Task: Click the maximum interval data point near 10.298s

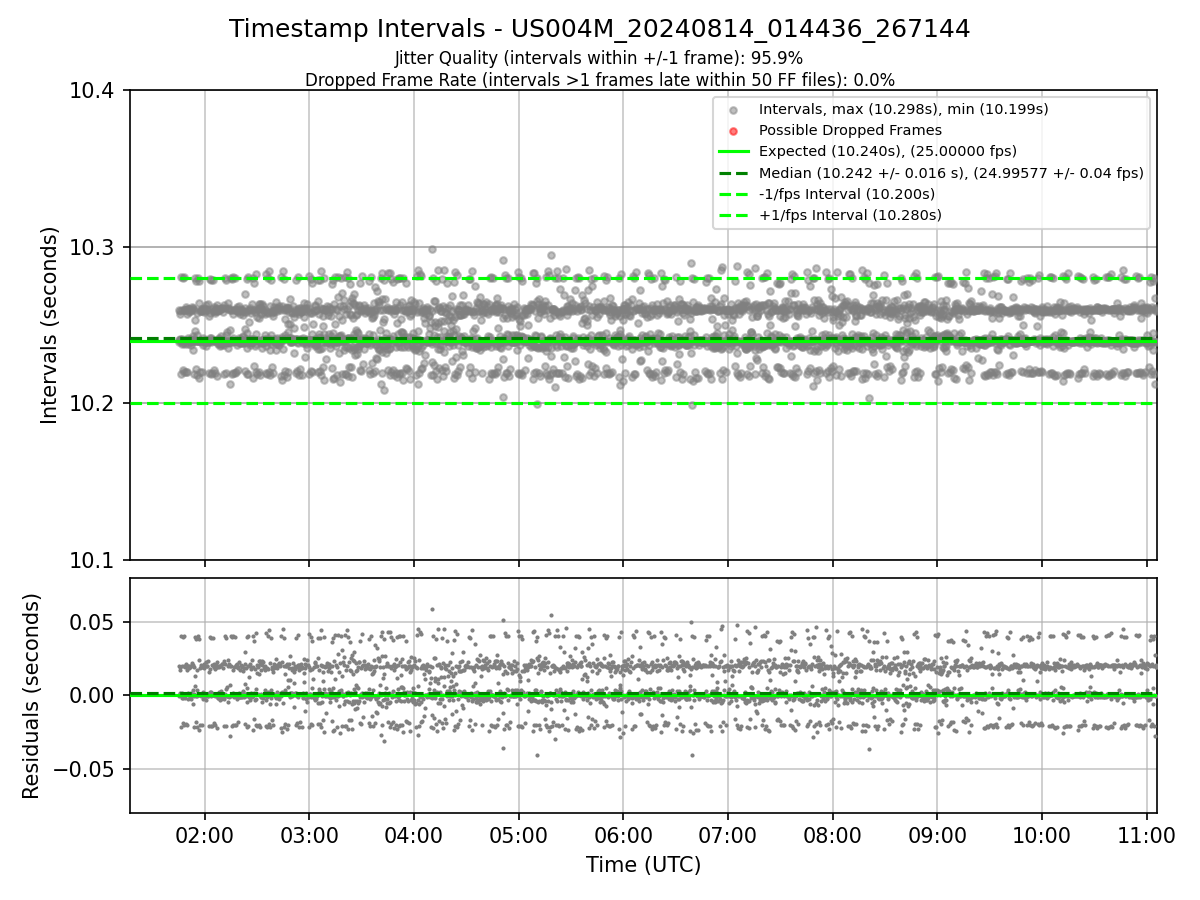Action: click(432, 249)
